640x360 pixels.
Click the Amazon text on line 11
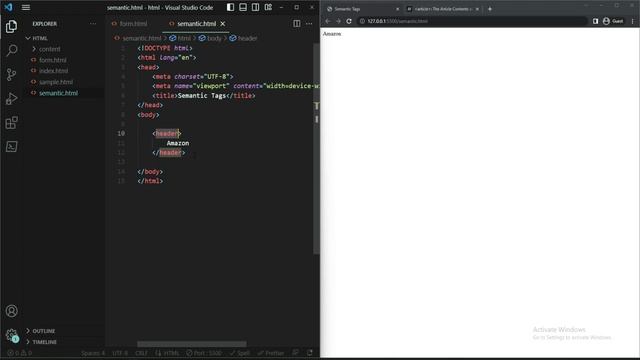tap(178, 143)
